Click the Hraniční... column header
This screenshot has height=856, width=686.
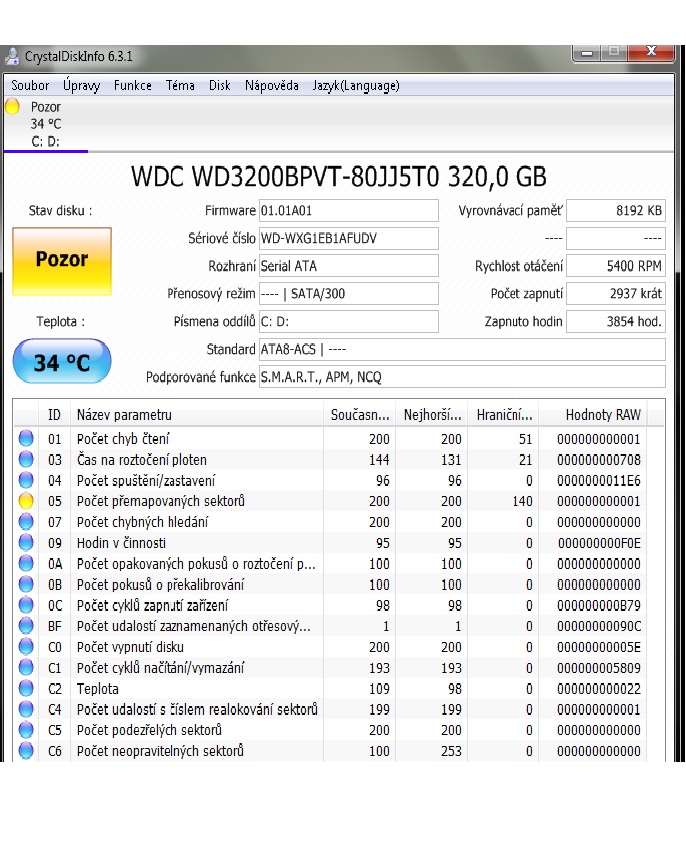coord(504,415)
